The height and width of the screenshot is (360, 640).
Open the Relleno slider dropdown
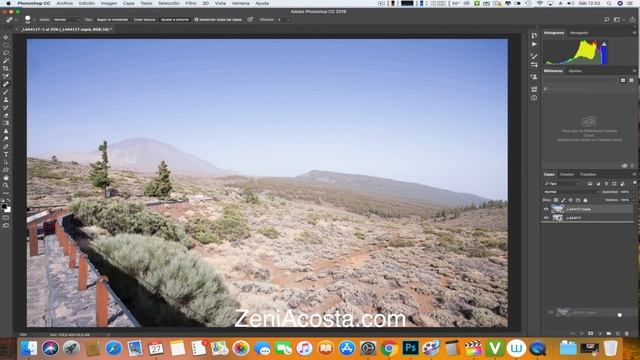click(633, 200)
